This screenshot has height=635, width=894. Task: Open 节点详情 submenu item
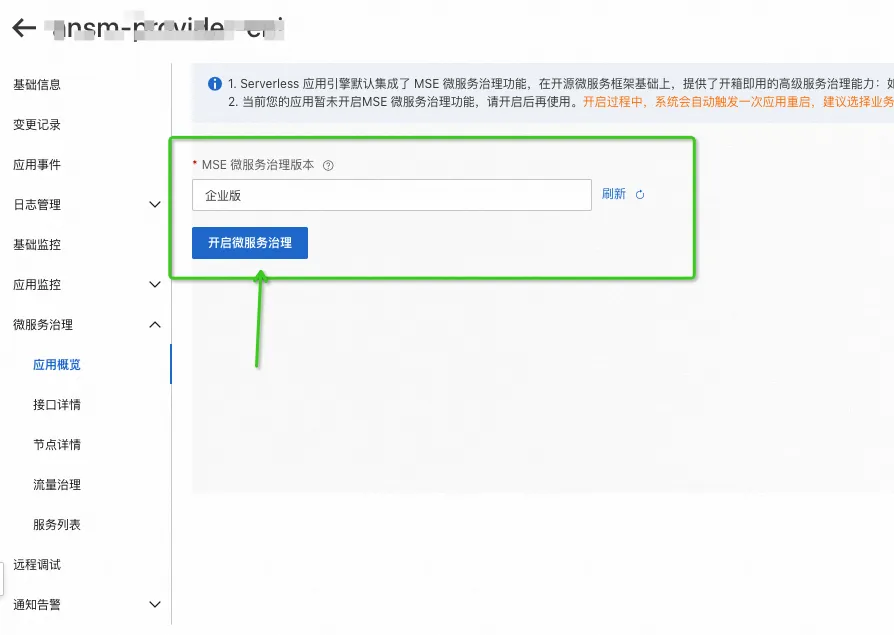57,444
